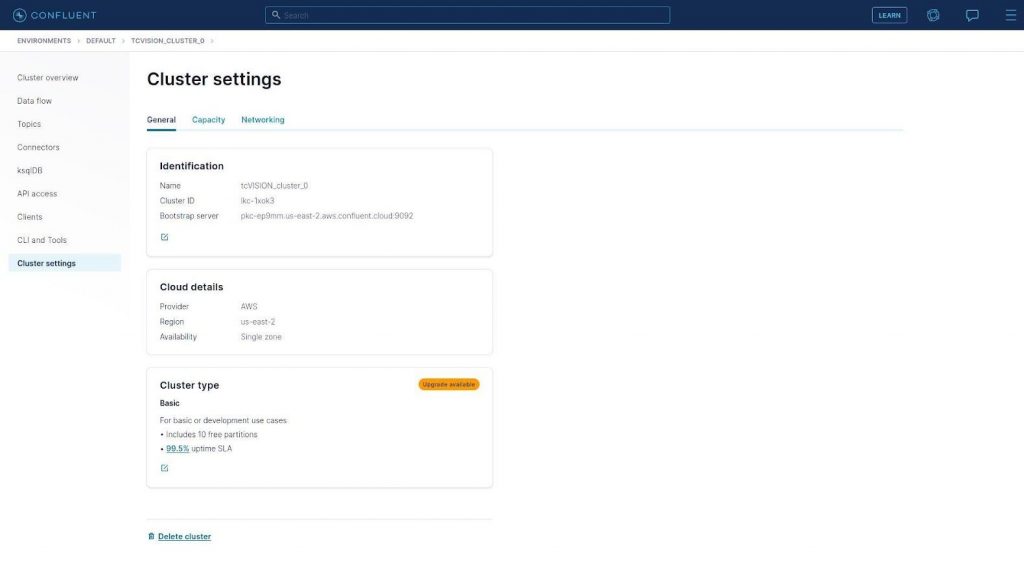Click inside the search input field
This screenshot has height=583, width=1024.
pos(470,14)
